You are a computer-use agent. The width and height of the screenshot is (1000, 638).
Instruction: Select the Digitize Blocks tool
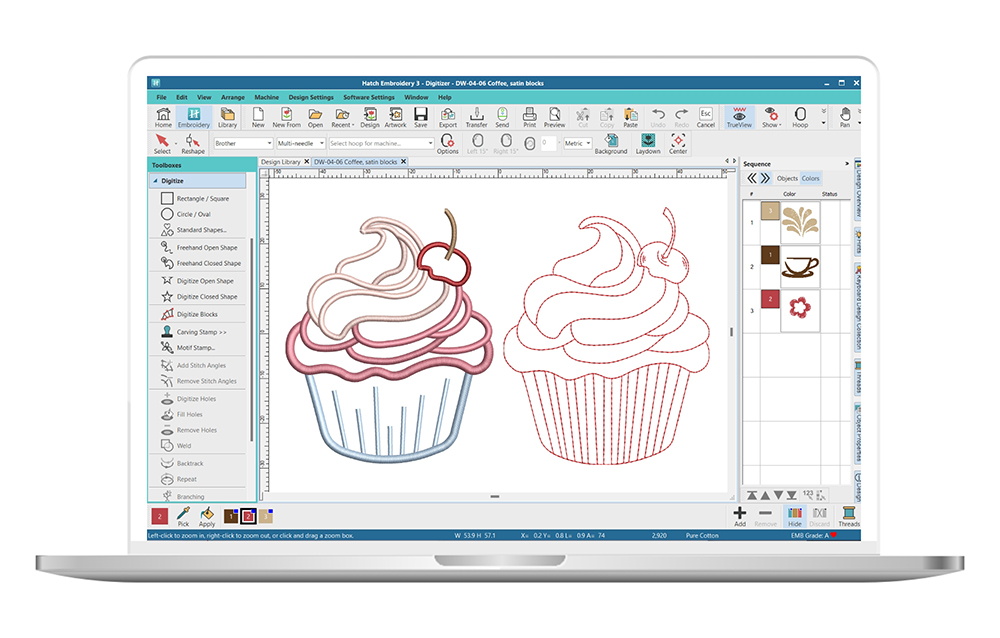[196, 314]
